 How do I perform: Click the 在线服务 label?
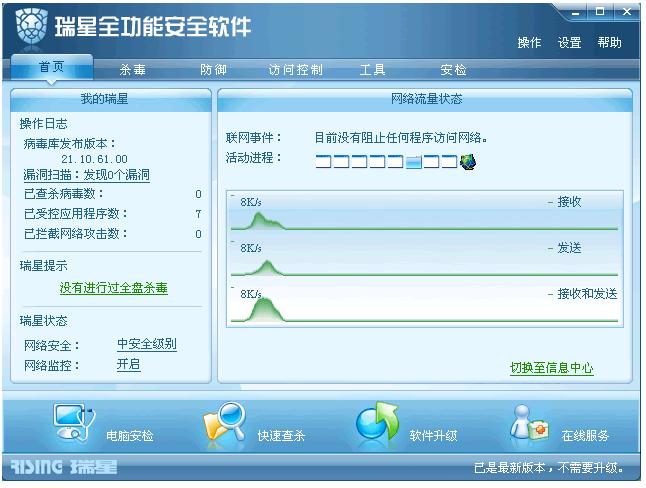585,436
